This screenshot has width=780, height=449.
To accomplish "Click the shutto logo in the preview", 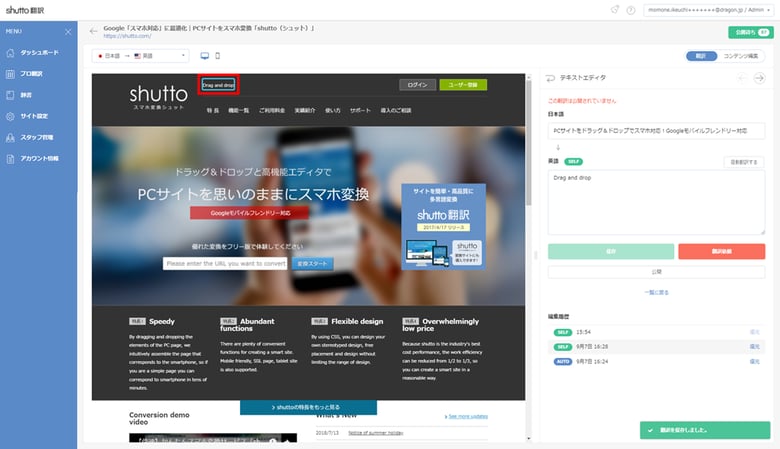I will (x=158, y=96).
